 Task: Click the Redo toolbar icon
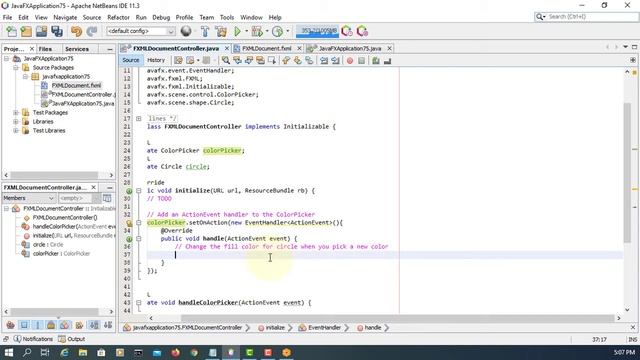tap(92, 31)
